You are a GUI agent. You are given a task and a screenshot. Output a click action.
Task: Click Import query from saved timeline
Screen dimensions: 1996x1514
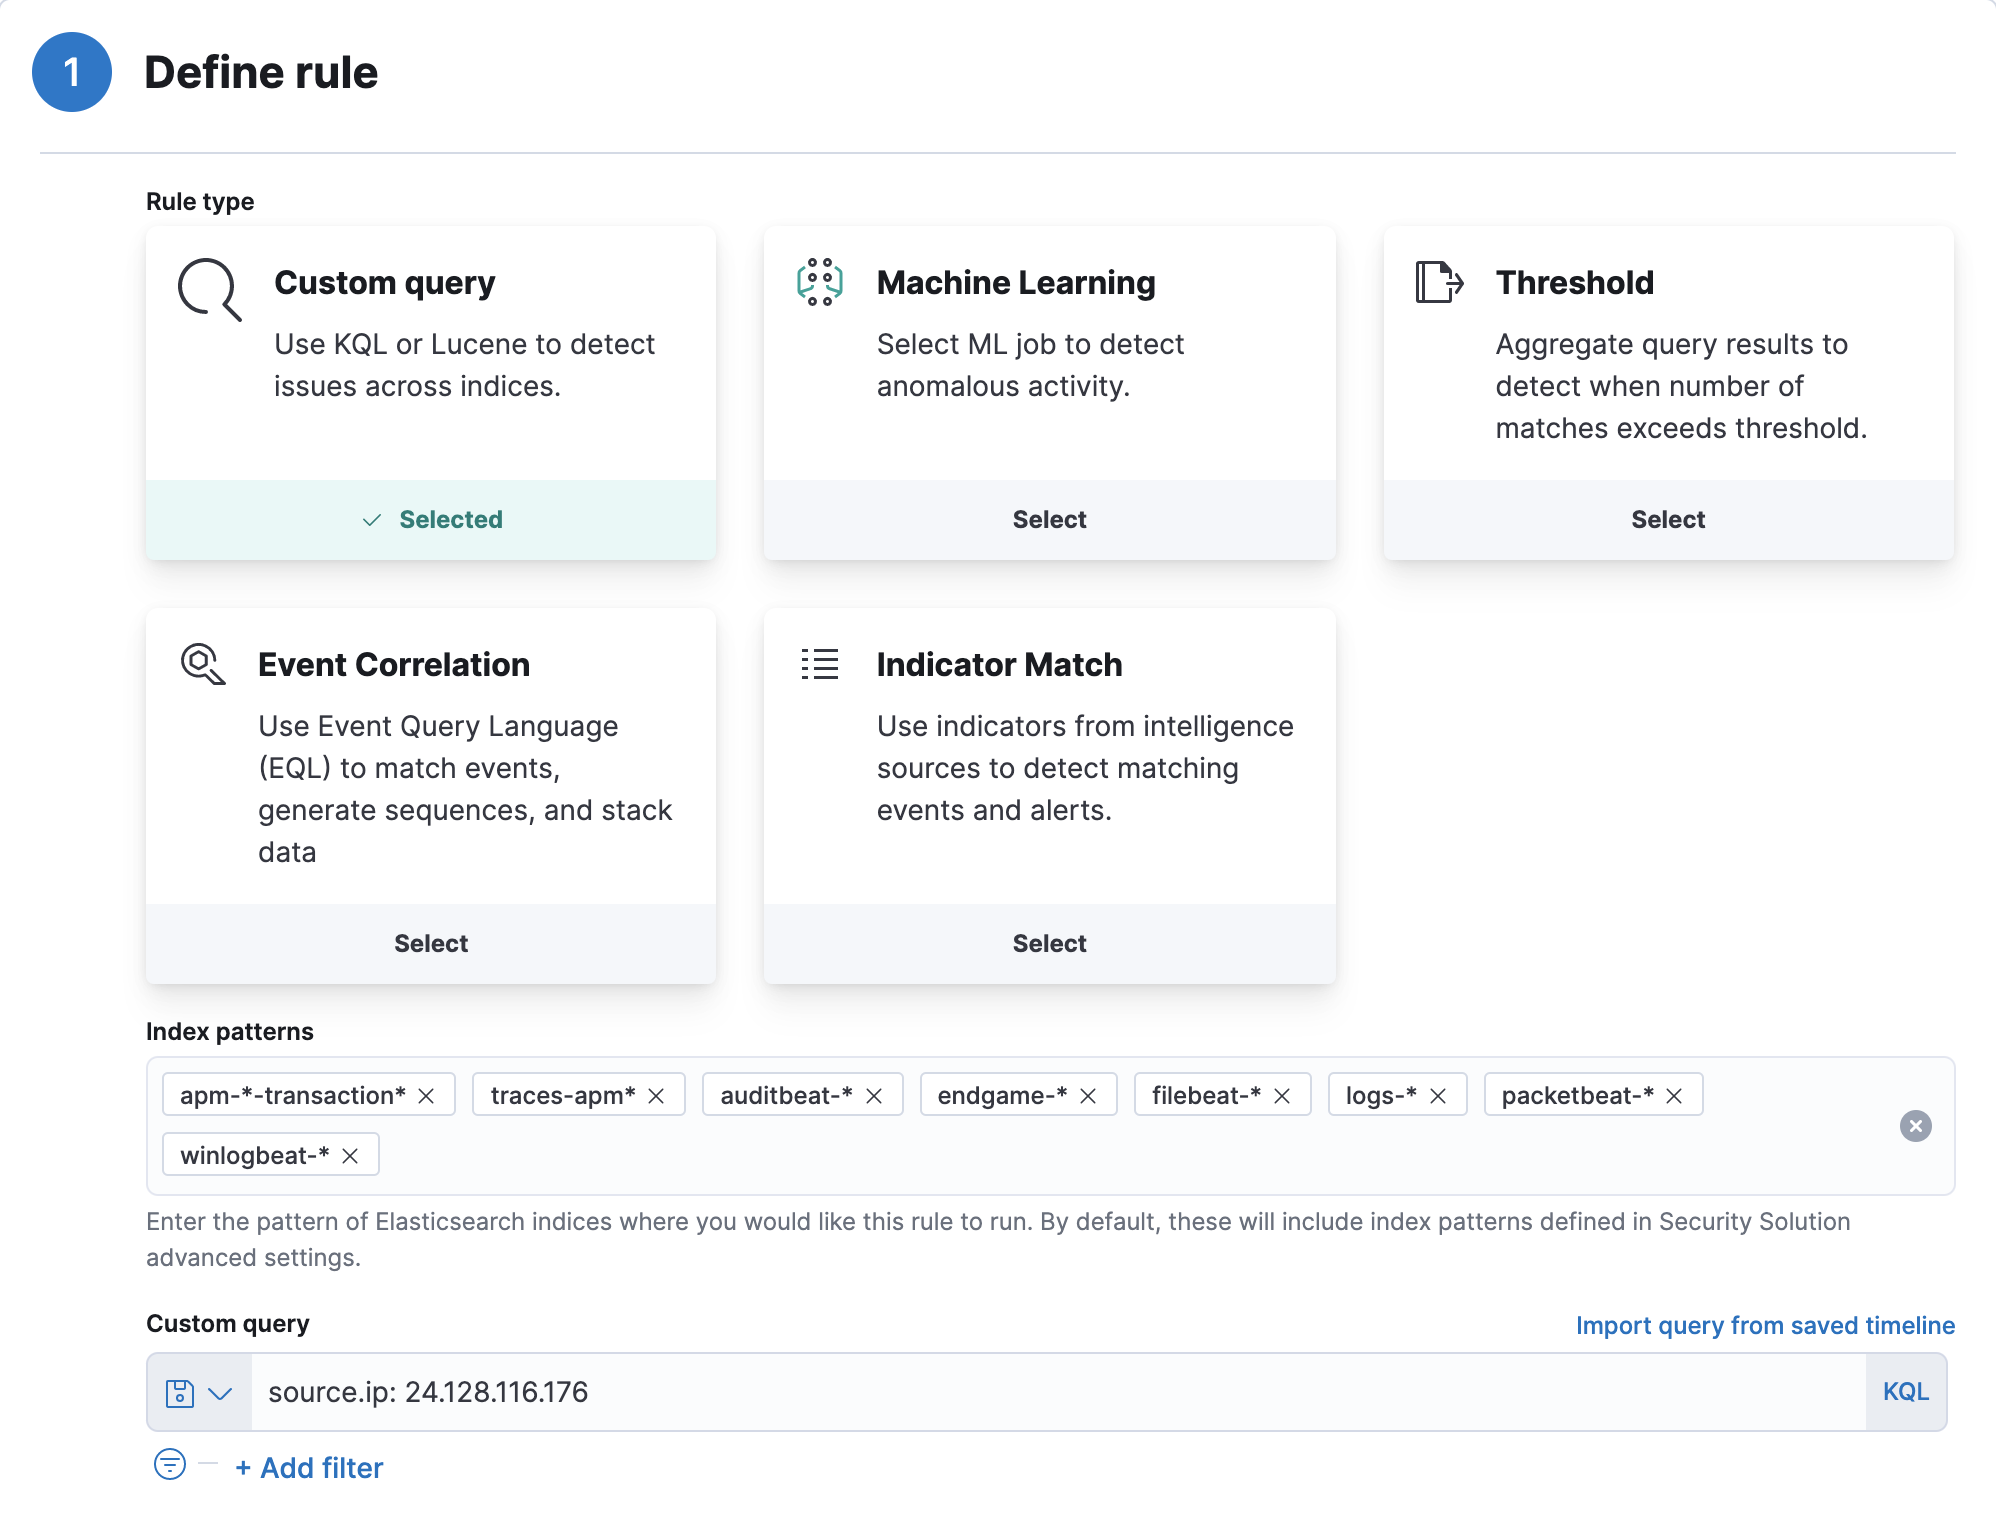pyautogui.click(x=1765, y=1326)
